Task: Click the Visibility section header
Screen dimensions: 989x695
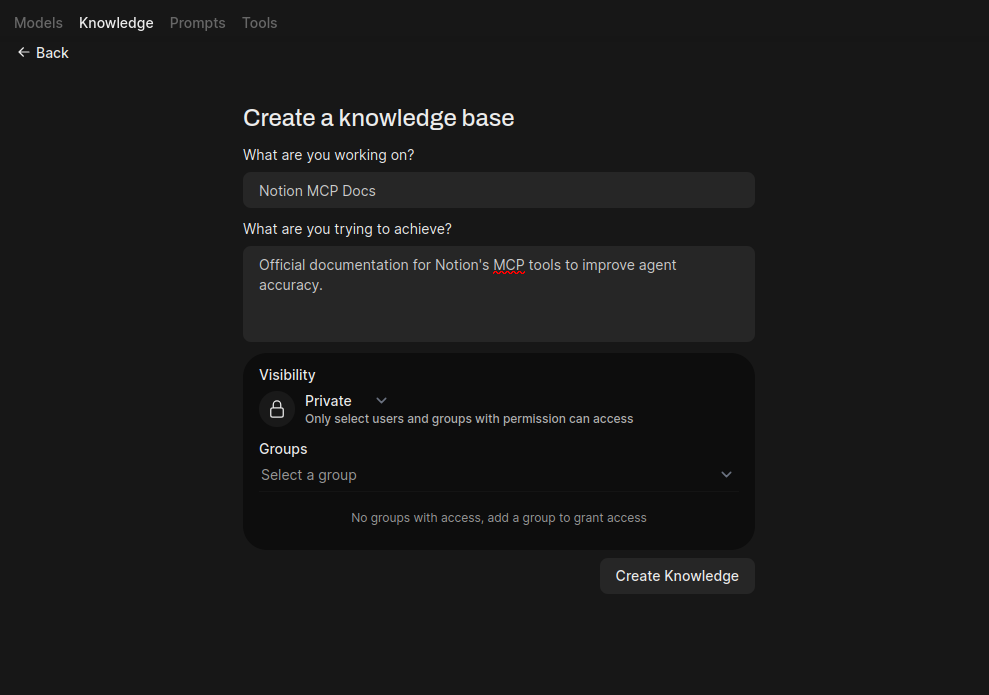Action: 287,374
